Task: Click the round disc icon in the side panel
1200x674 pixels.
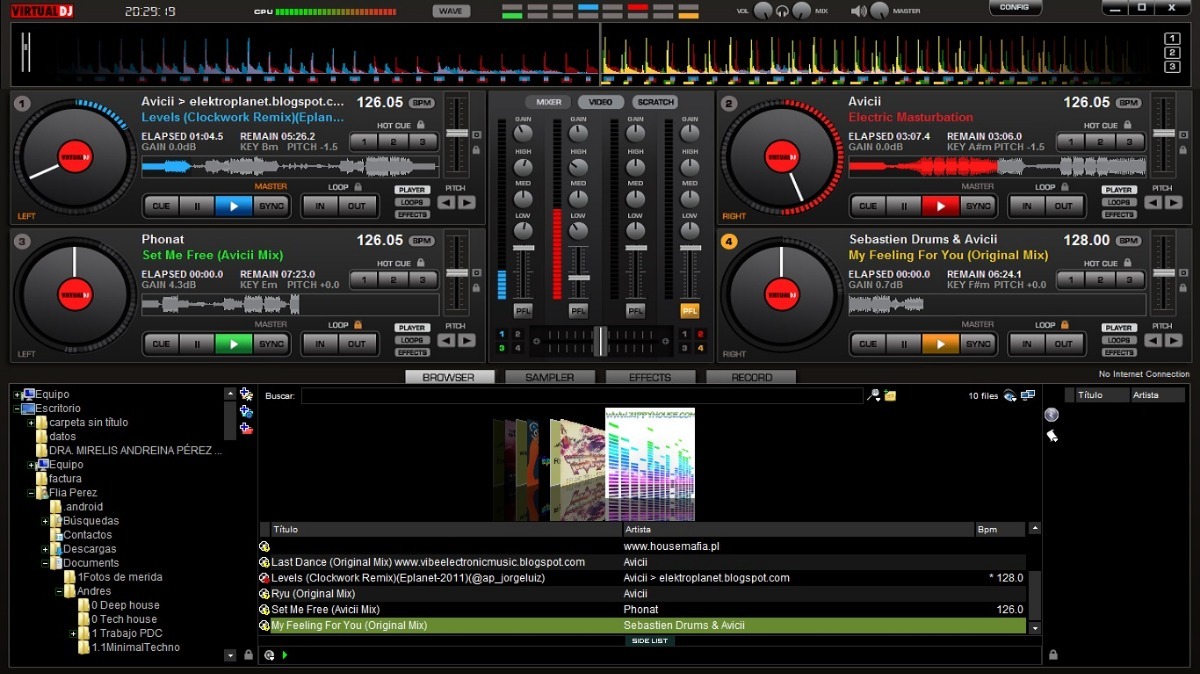Action: click(1051, 415)
